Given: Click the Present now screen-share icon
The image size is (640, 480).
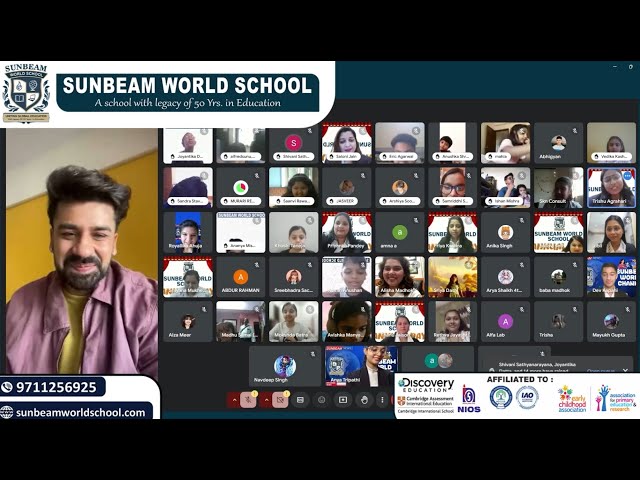Looking at the screenshot, I should tap(343, 400).
